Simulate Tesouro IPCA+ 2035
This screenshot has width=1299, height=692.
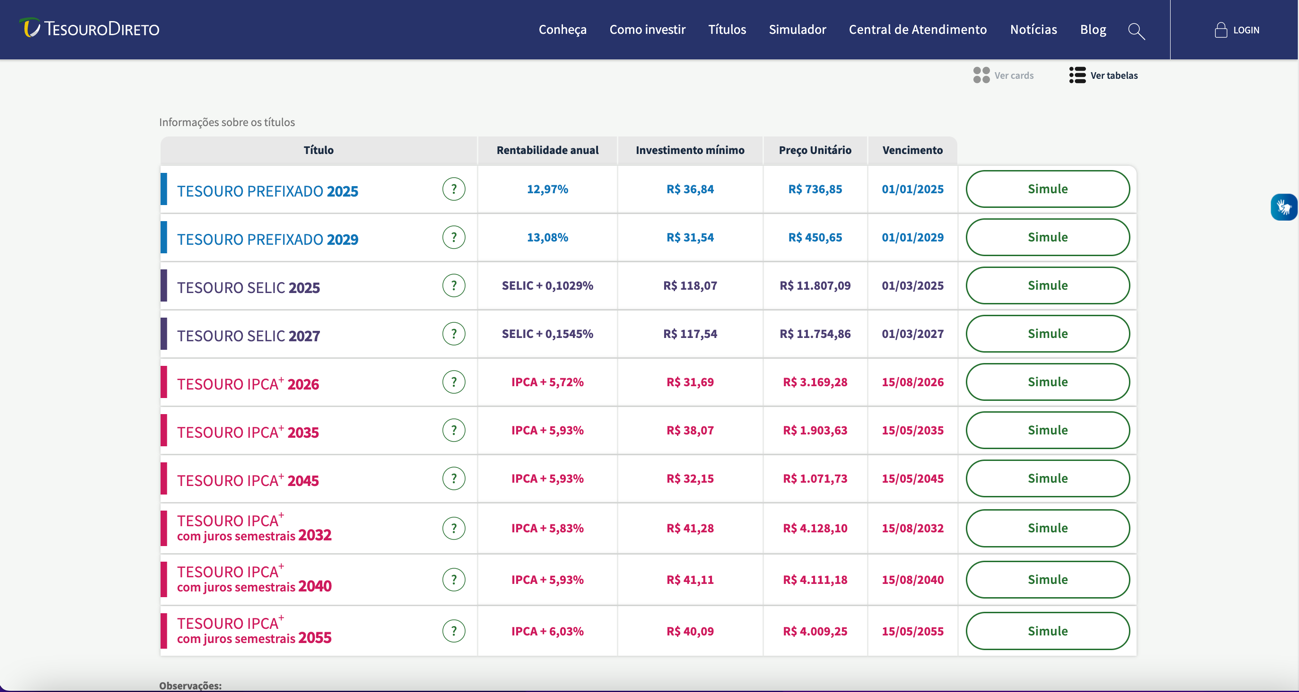(1048, 430)
